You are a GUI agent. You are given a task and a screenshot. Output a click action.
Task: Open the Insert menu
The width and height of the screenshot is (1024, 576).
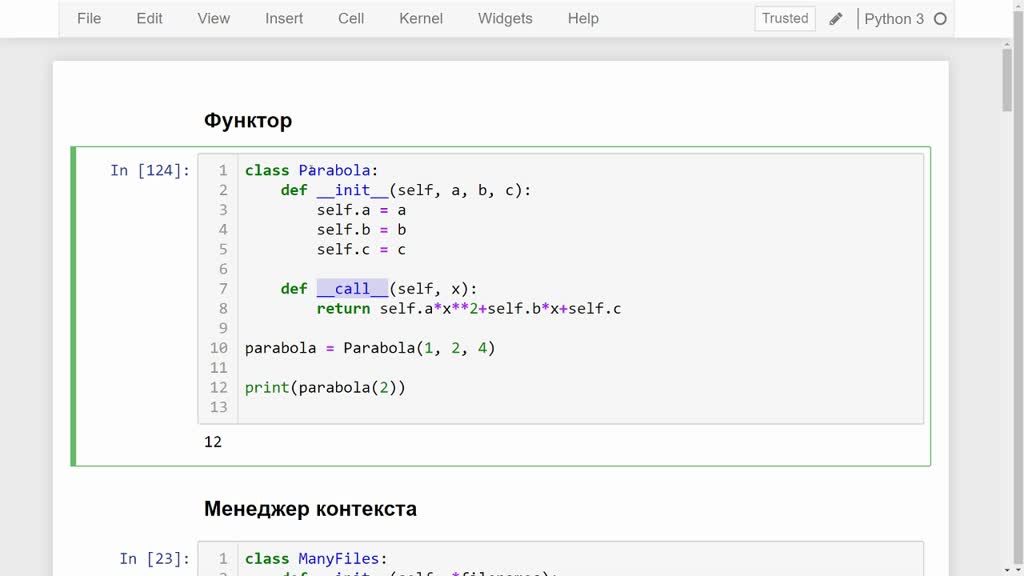284,18
